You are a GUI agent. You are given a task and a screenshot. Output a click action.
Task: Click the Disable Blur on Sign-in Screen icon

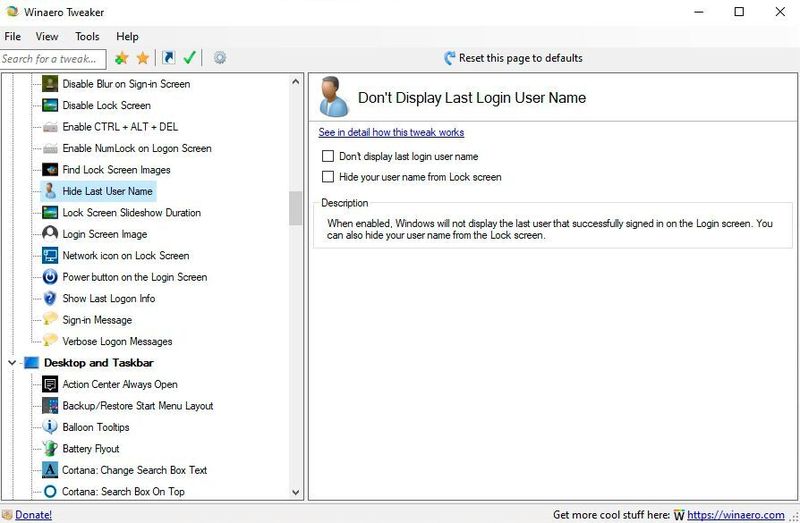[50, 84]
